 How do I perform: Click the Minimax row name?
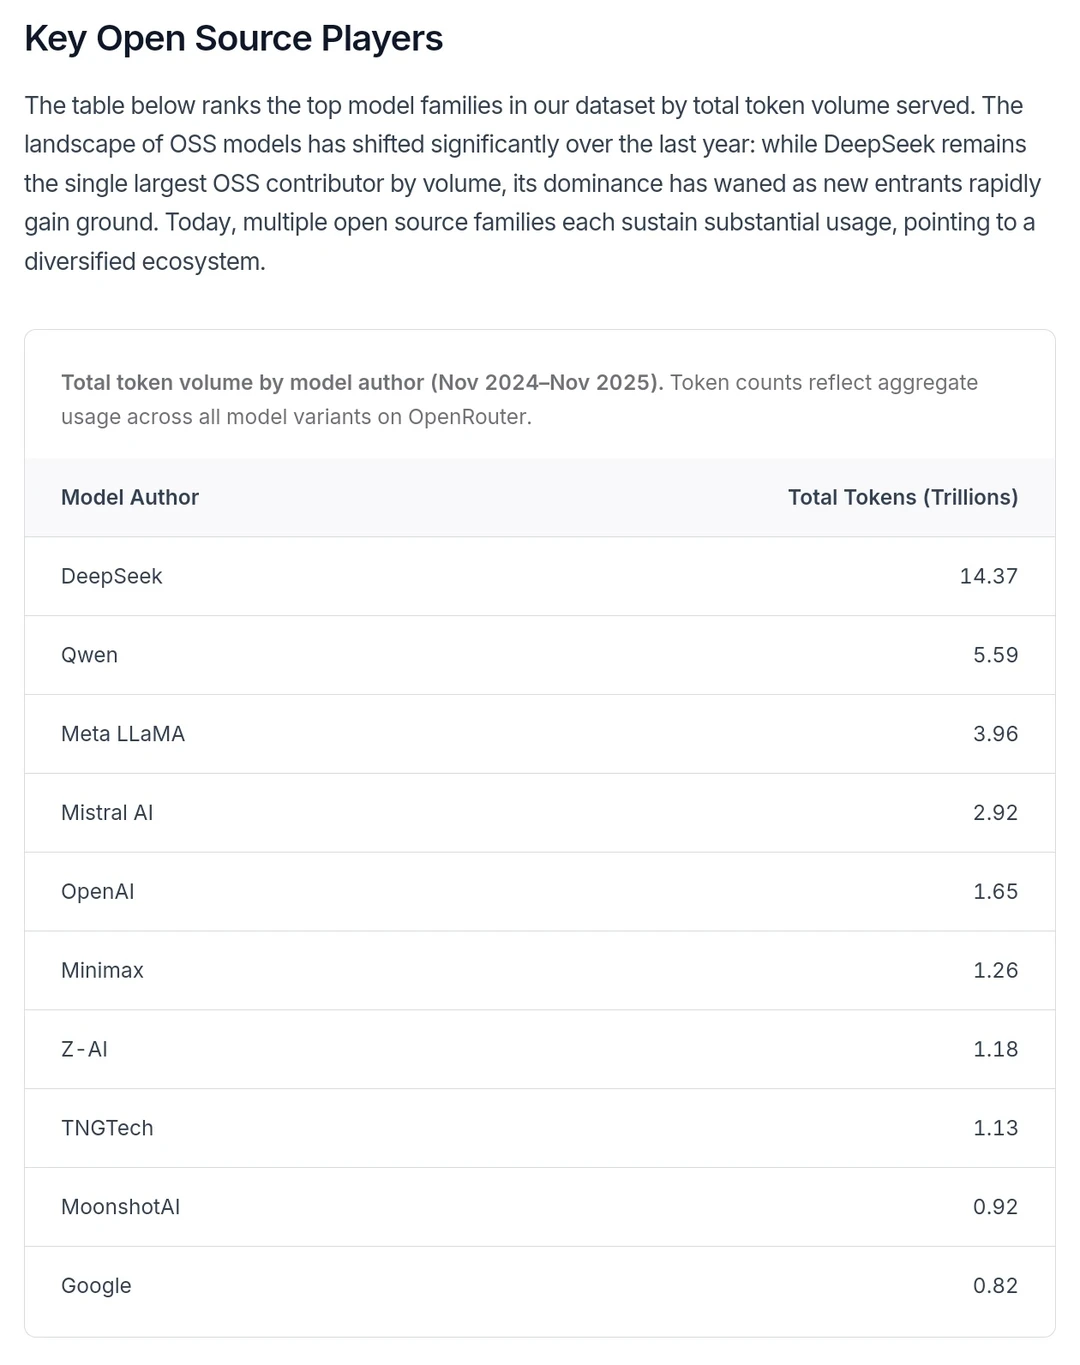pyautogui.click(x=102, y=970)
